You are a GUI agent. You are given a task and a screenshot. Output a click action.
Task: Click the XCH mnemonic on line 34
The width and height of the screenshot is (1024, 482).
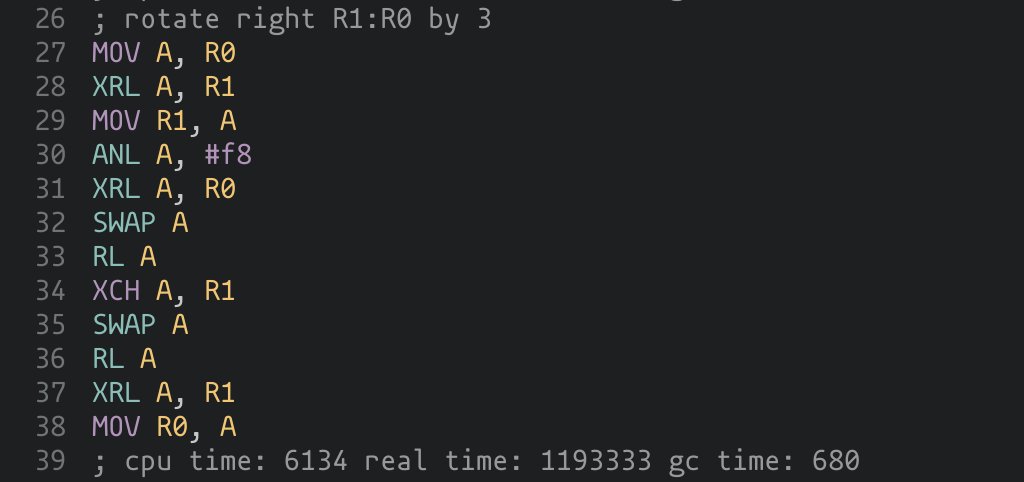coord(116,291)
